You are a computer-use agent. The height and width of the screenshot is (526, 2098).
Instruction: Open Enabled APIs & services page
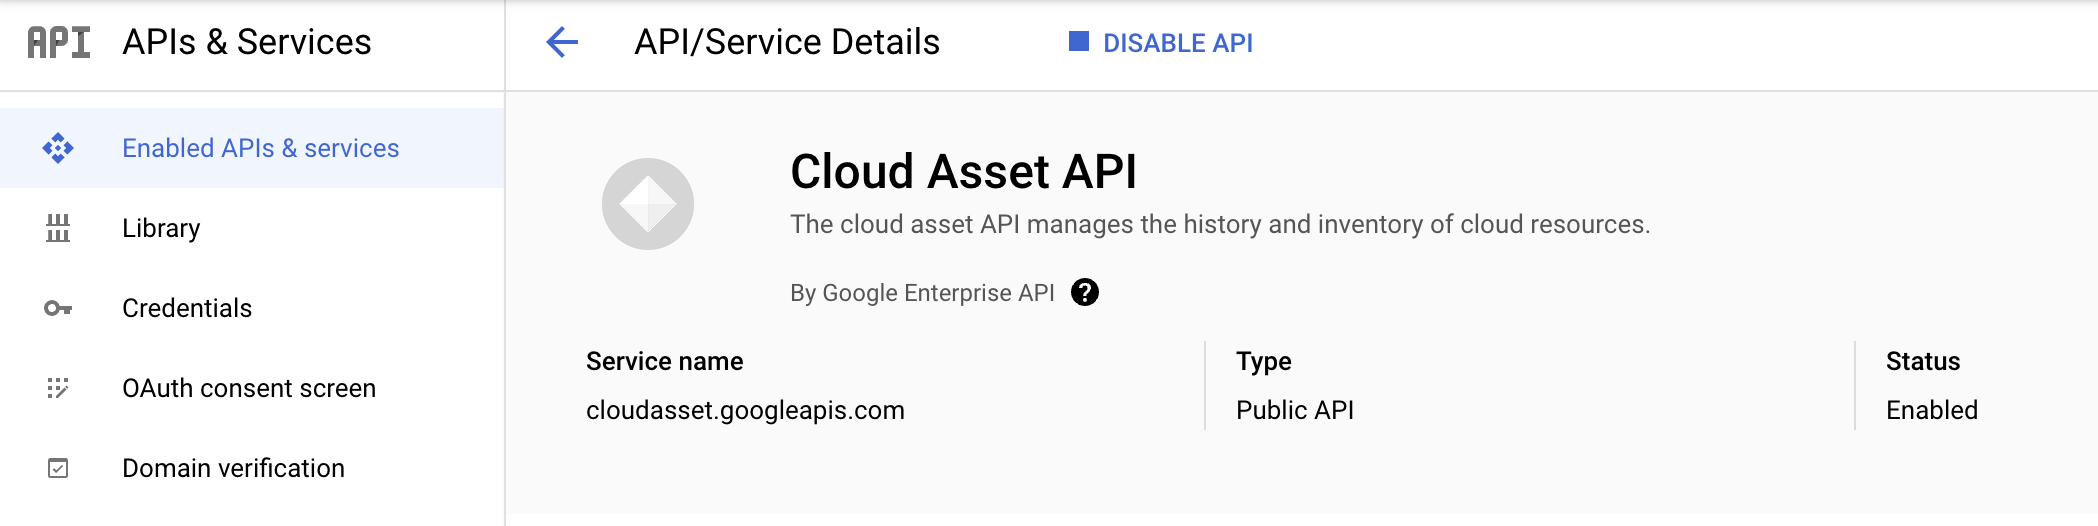(x=252, y=148)
